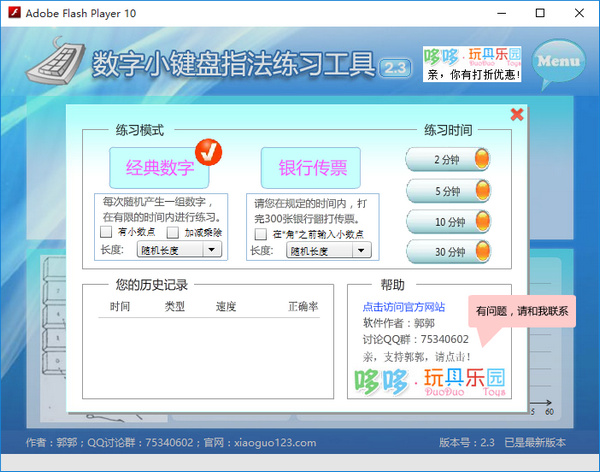Open the Menu speech bubble button

pos(559,64)
